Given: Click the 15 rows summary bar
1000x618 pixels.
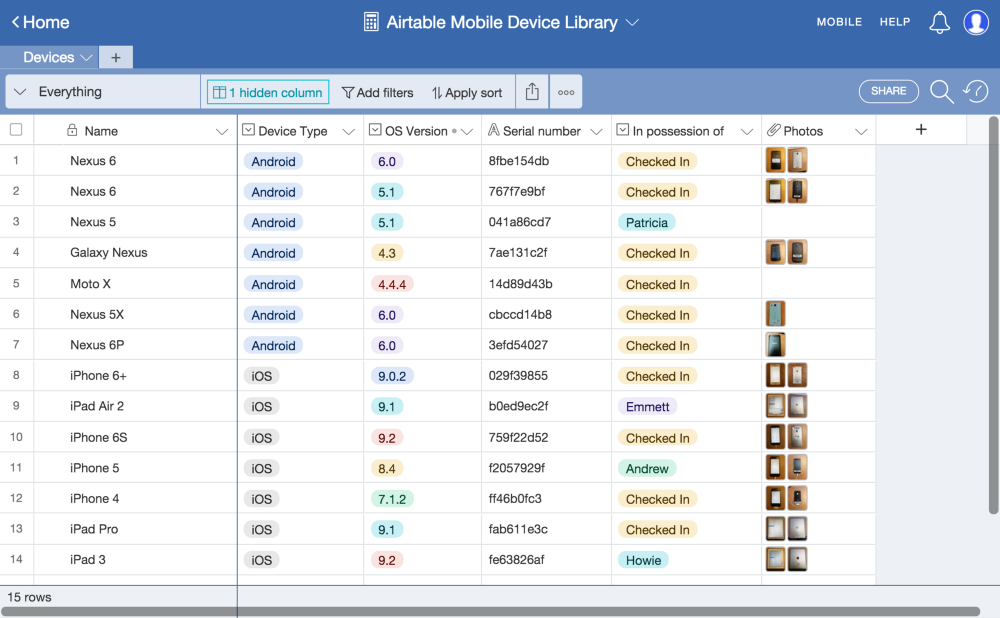Looking at the screenshot, I should click(x=29, y=598).
